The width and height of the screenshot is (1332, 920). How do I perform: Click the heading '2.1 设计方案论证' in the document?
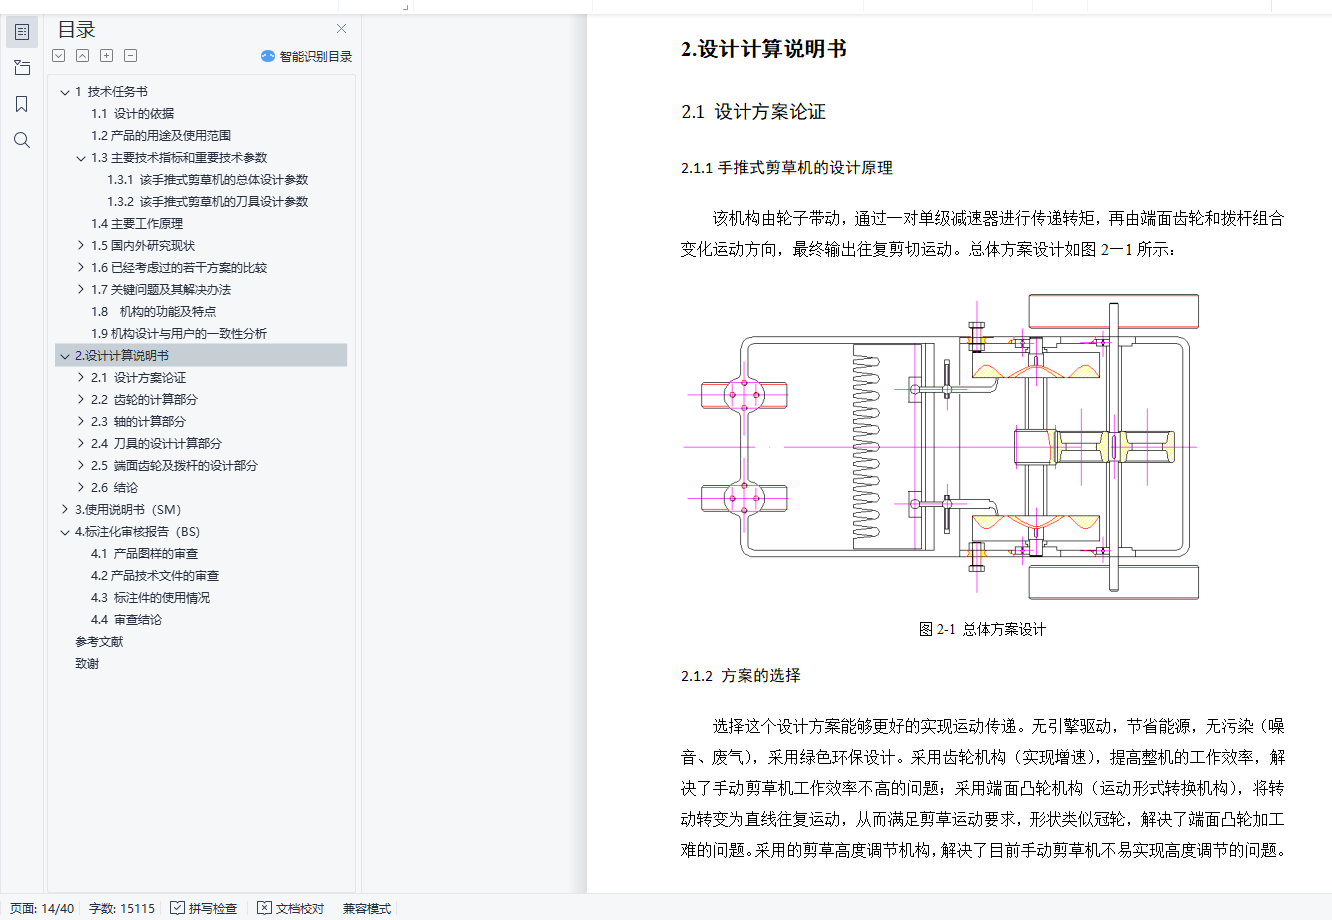[x=754, y=112]
